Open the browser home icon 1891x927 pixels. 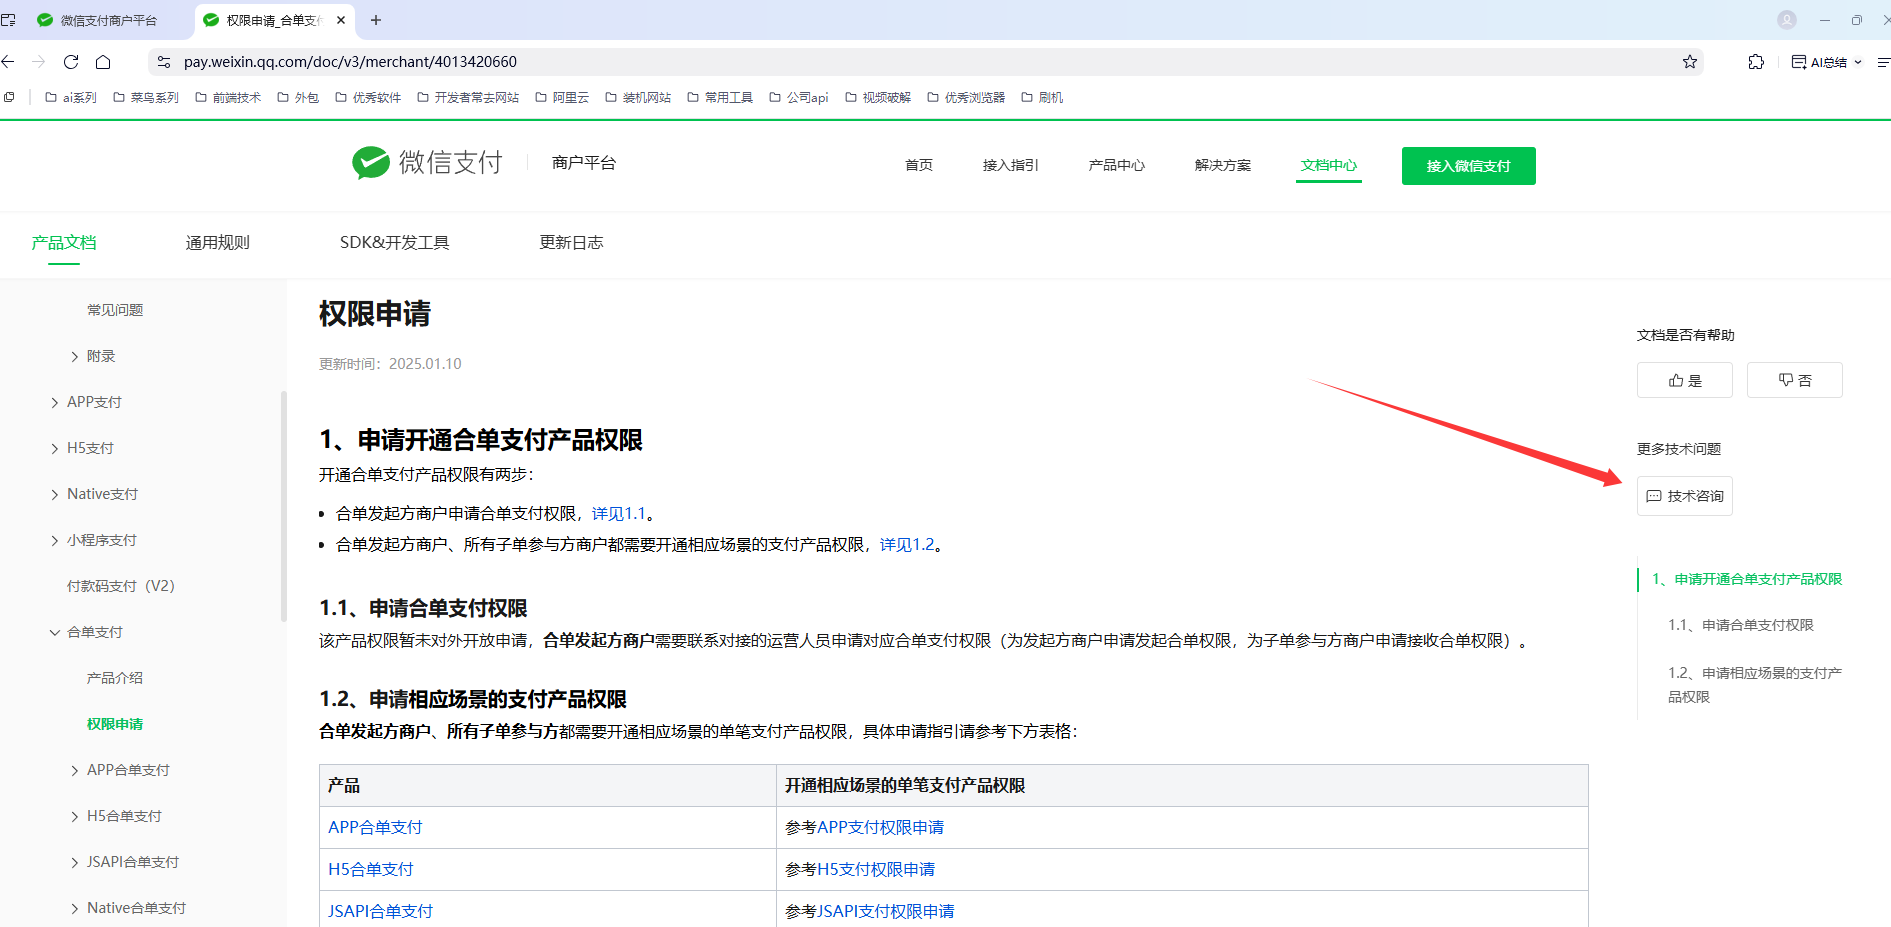point(103,62)
